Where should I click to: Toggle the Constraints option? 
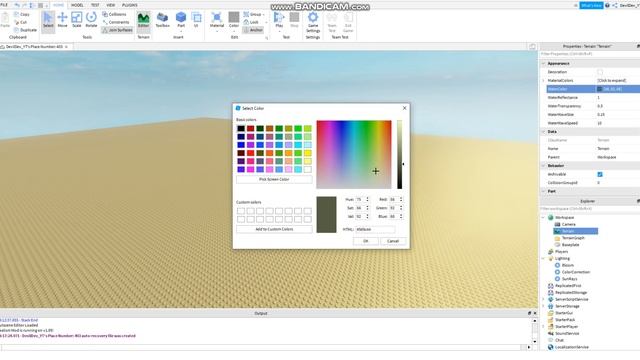click(x=116, y=22)
